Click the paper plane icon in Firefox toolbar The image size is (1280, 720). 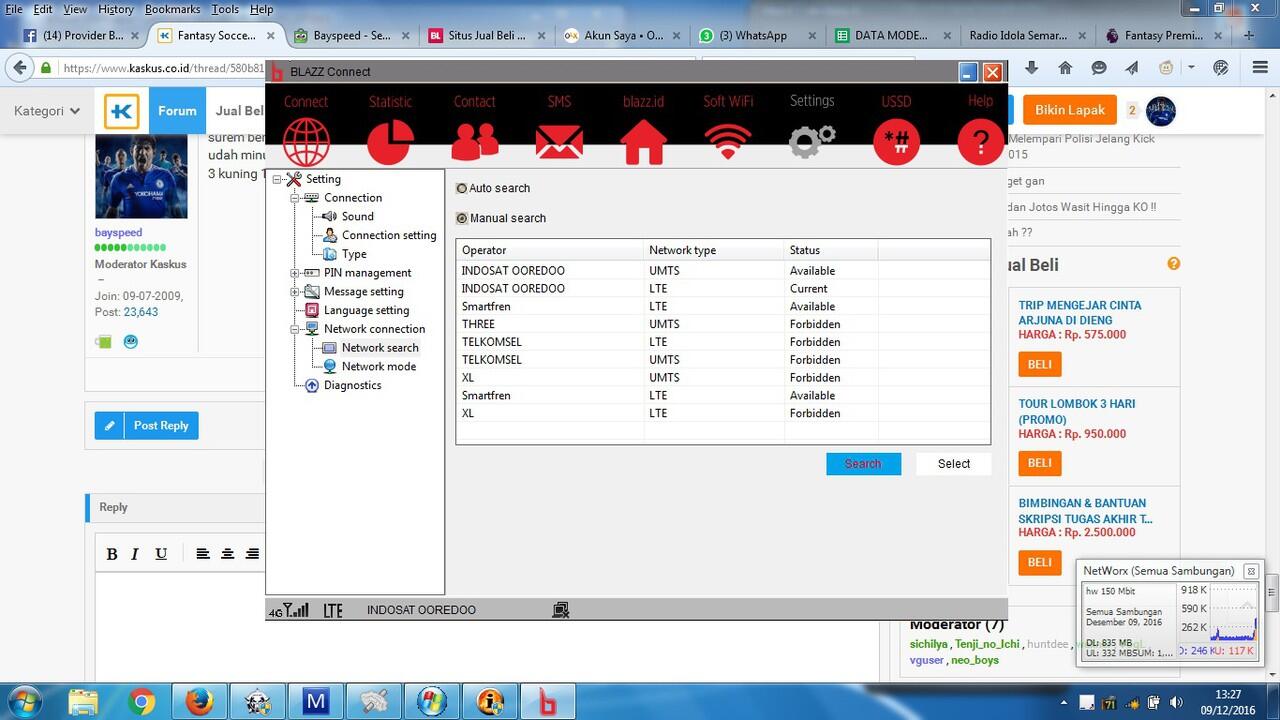tap(1132, 68)
